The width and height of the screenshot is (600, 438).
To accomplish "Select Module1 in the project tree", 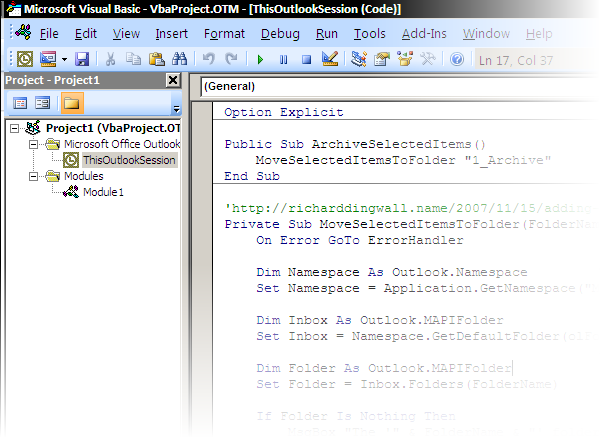I will tap(103, 192).
